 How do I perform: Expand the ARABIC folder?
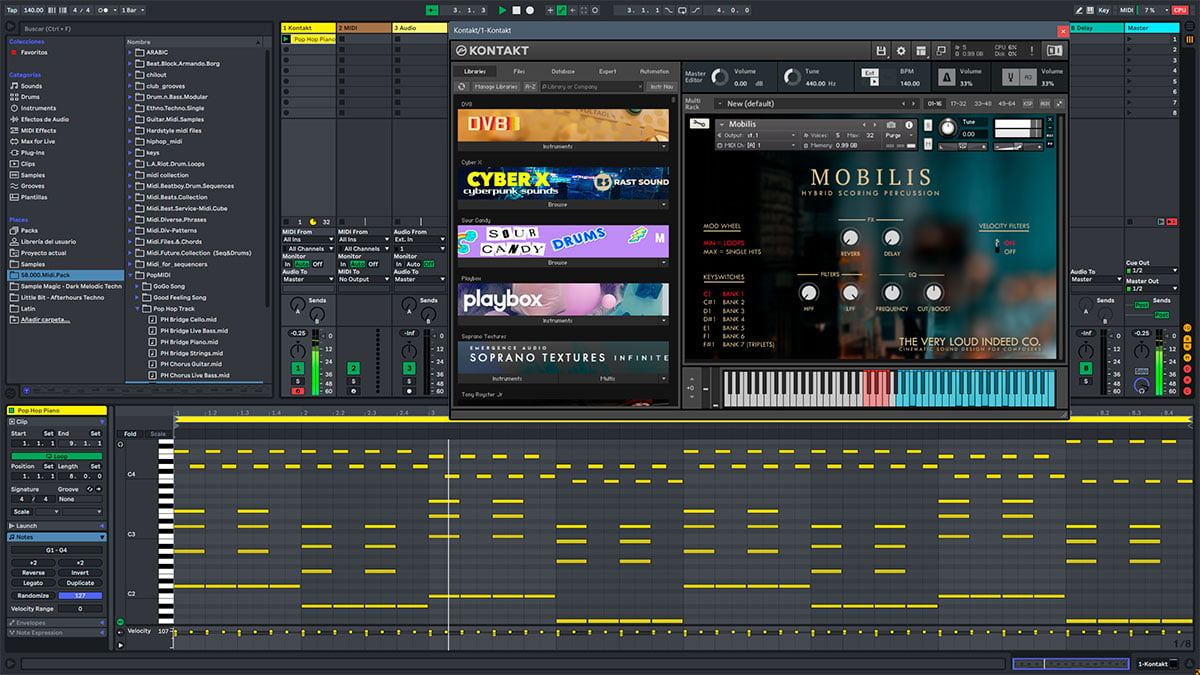[x=132, y=53]
